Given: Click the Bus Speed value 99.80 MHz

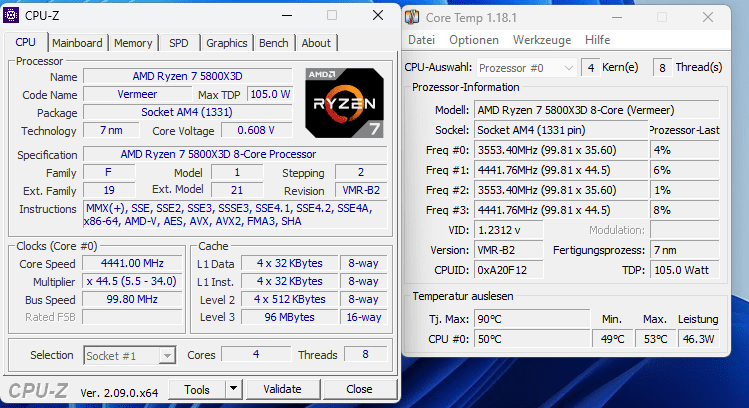Looking at the screenshot, I should coord(132,300).
